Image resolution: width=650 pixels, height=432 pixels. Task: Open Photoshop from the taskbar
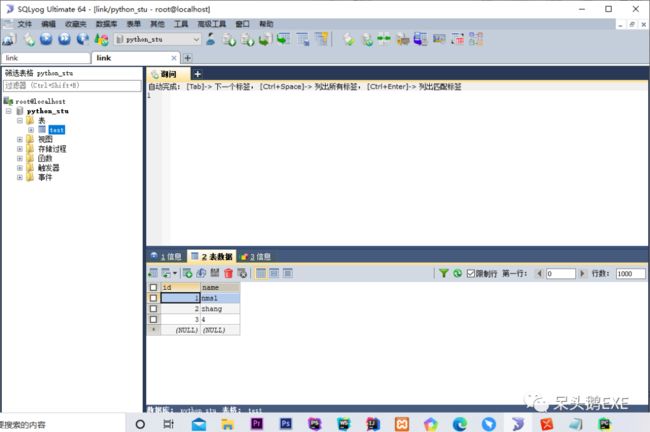coord(286,424)
